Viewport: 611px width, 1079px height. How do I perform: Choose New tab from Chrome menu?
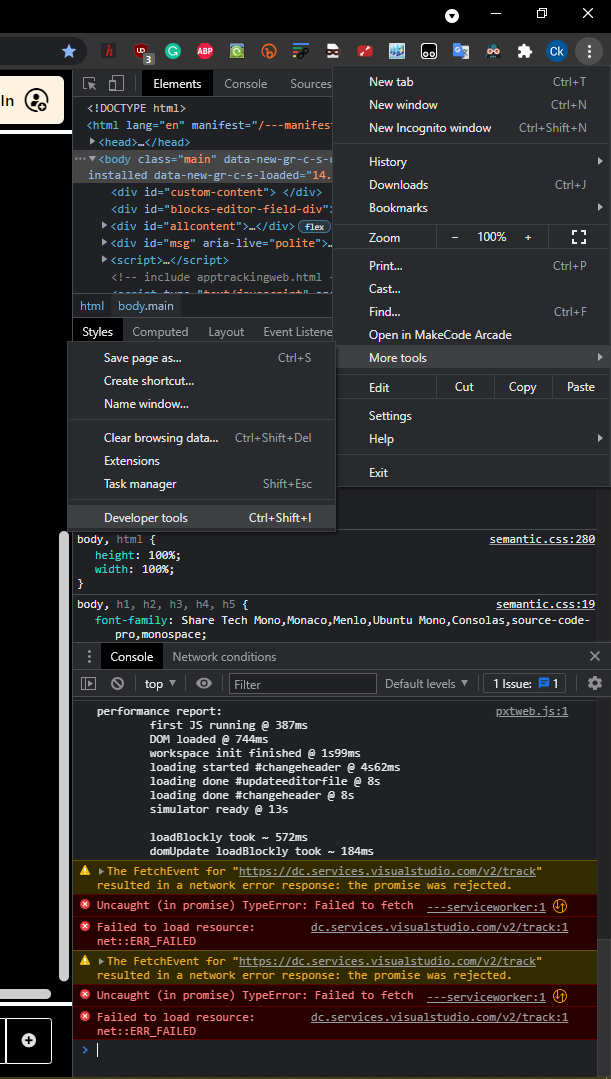[471, 82]
